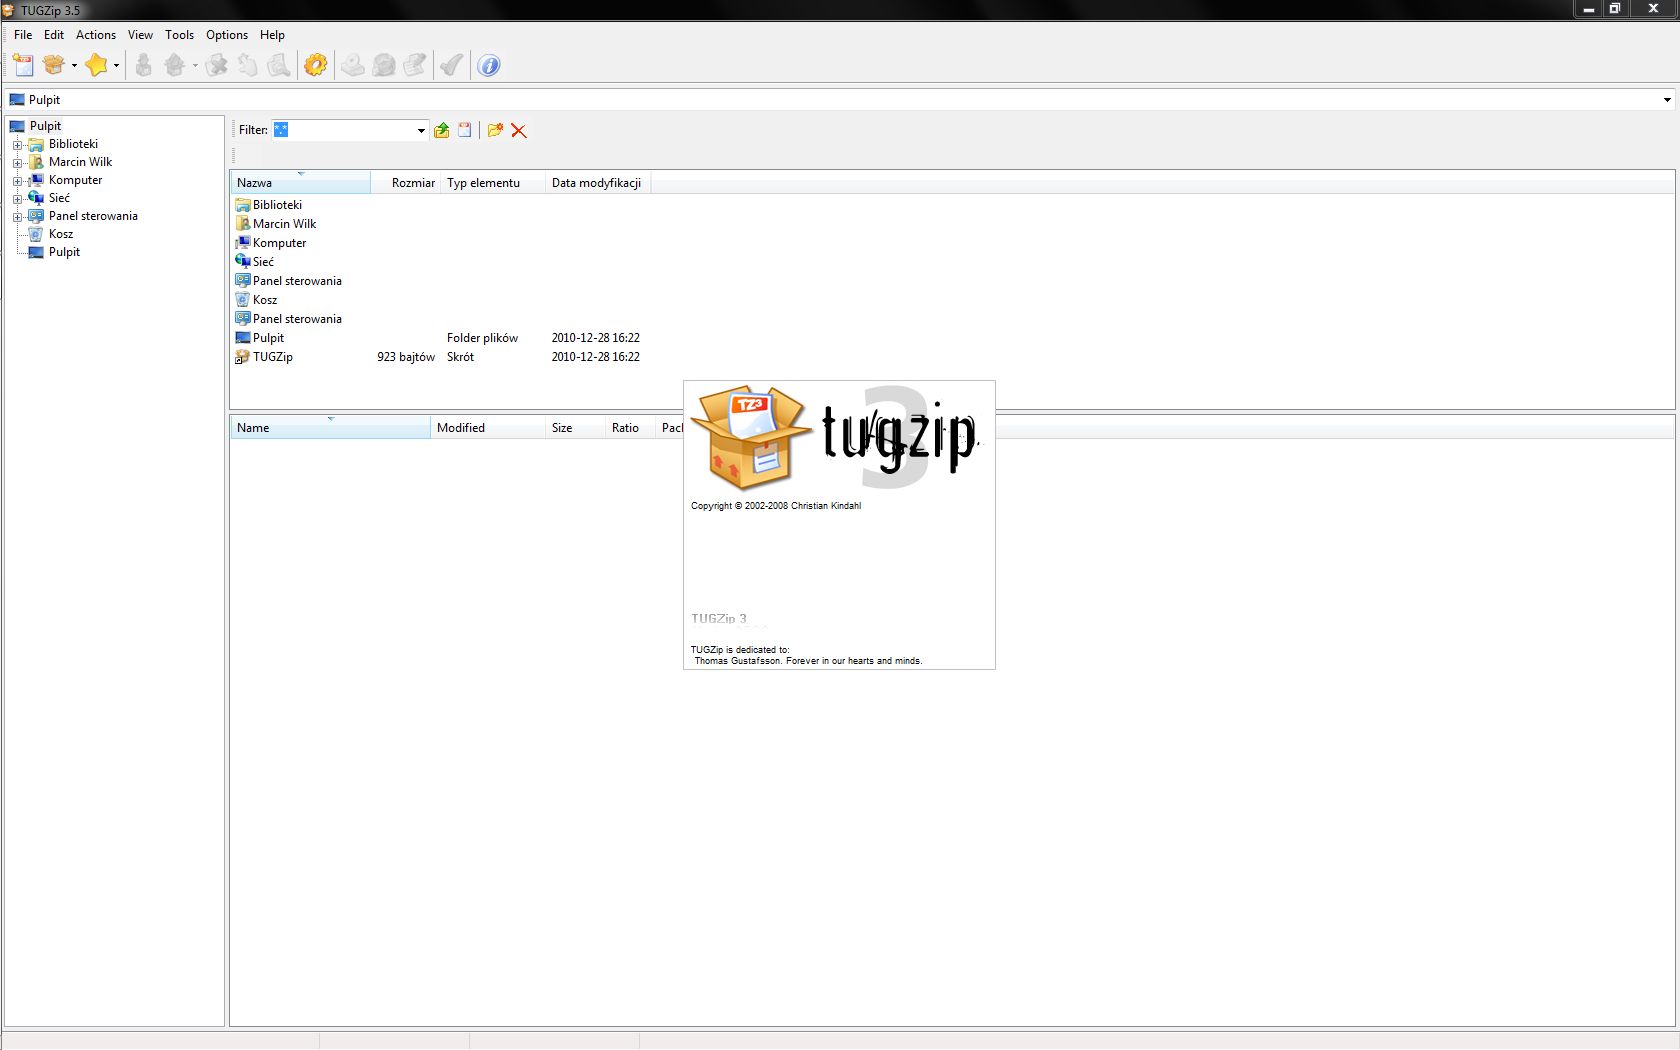Click the greyed hand toolbar icon

click(x=247, y=65)
